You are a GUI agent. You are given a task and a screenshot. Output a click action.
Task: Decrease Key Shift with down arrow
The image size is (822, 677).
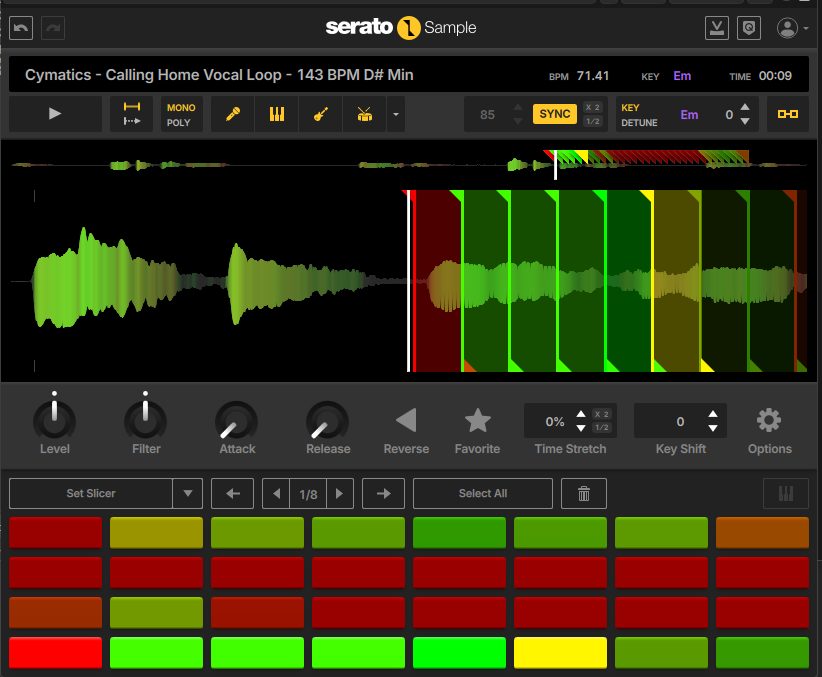point(713,428)
